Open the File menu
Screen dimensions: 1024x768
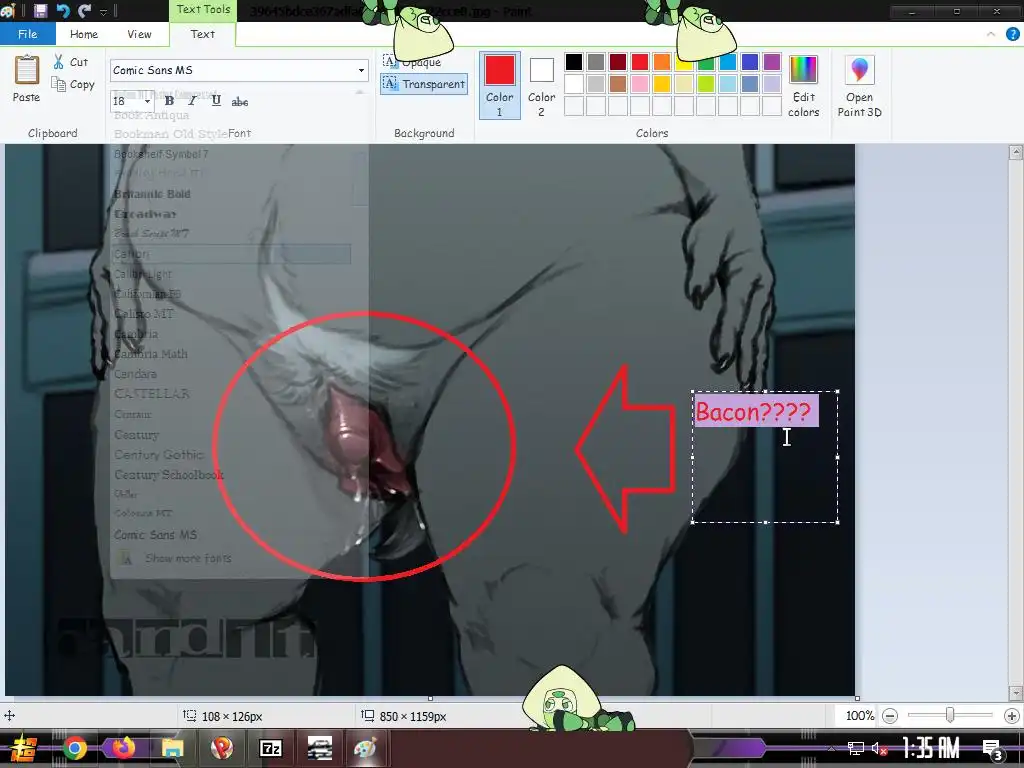pyautogui.click(x=27, y=34)
